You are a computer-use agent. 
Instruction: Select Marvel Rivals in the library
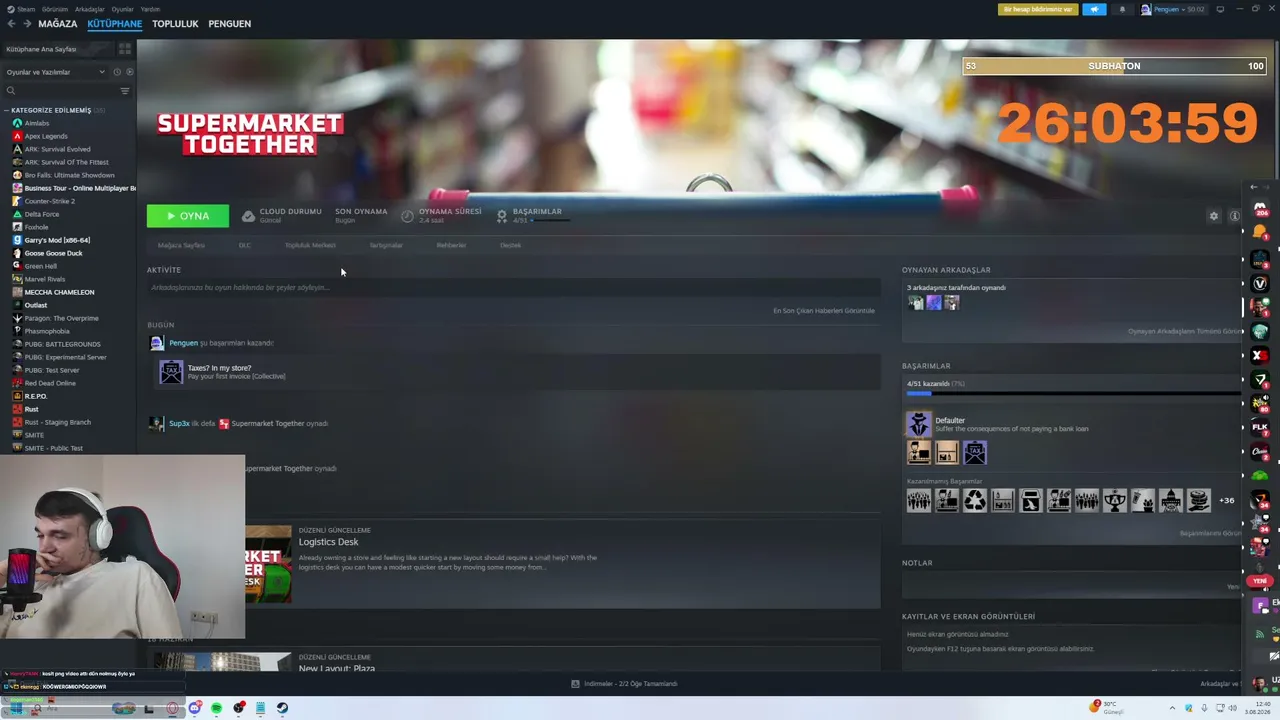click(44, 279)
